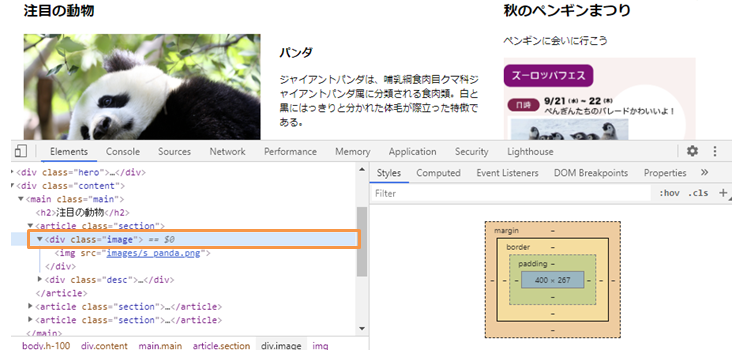This screenshot has width=738, height=363.
Task: Open the DOM Breakpoints sub-tab
Action: click(x=591, y=173)
